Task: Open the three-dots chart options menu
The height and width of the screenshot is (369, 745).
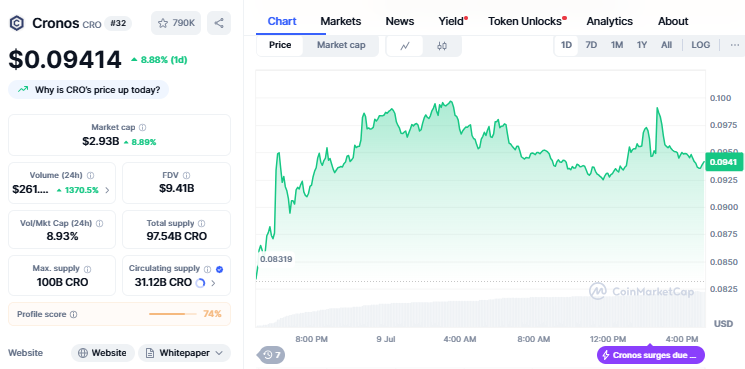Action: [x=735, y=45]
